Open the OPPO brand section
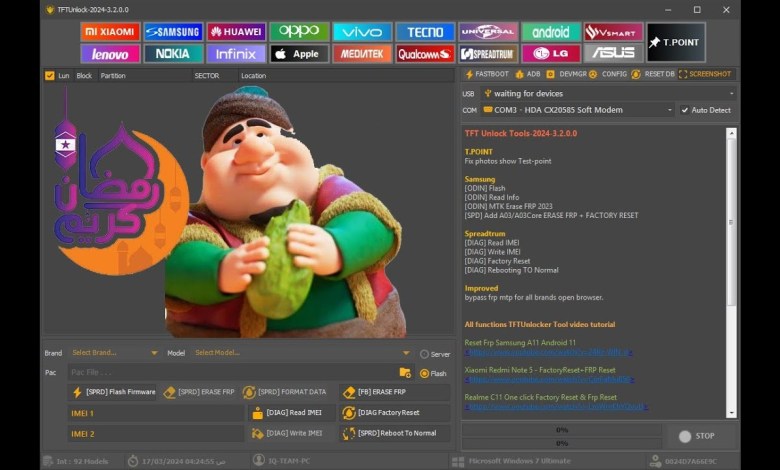The height and width of the screenshot is (470, 780). (299, 32)
